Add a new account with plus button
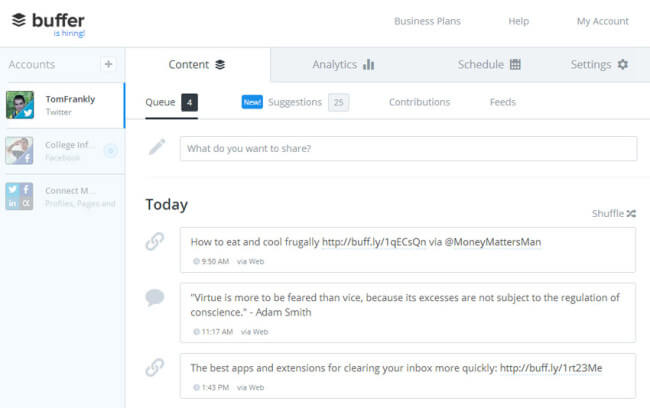 pyautogui.click(x=108, y=64)
